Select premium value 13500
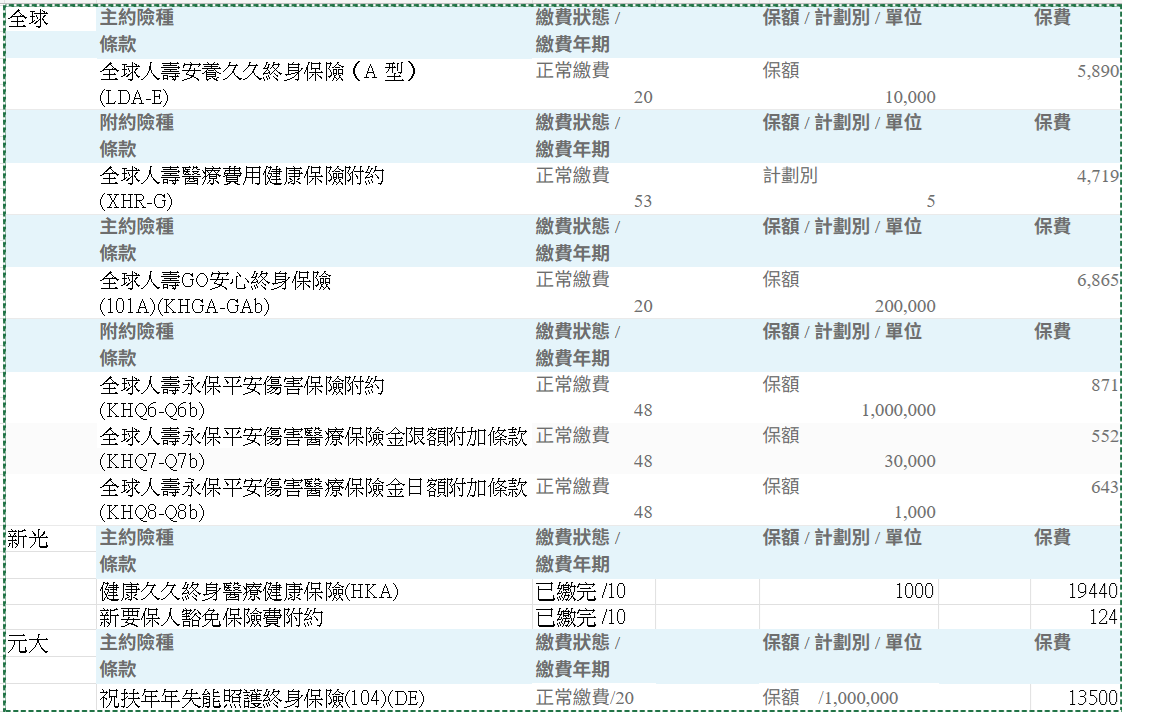The image size is (1152, 712). (x=1092, y=697)
